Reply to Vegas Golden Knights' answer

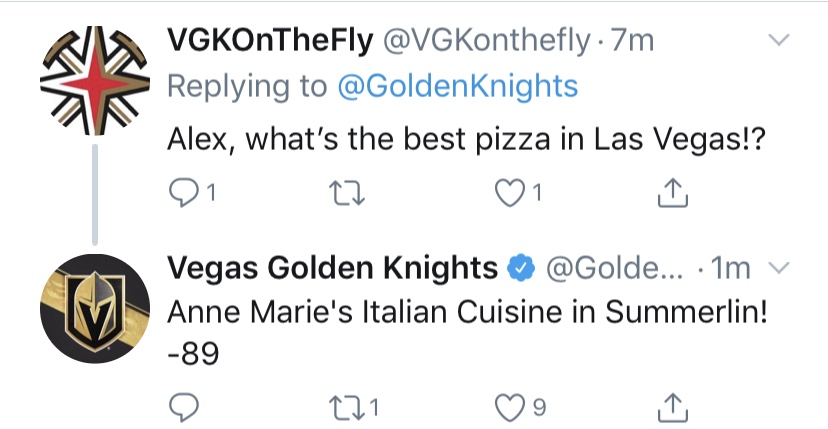point(183,407)
